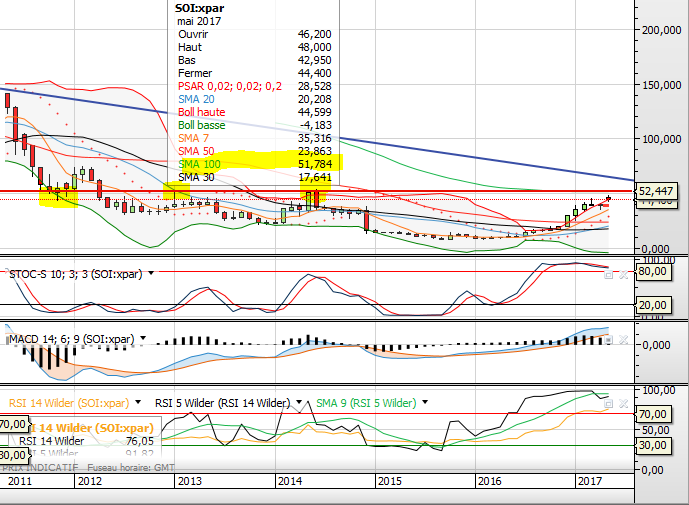Image resolution: width=689 pixels, height=505 pixels.
Task: Click the green SMA 9 (RSI 5 Wilder) label
Action: [x=367, y=404]
